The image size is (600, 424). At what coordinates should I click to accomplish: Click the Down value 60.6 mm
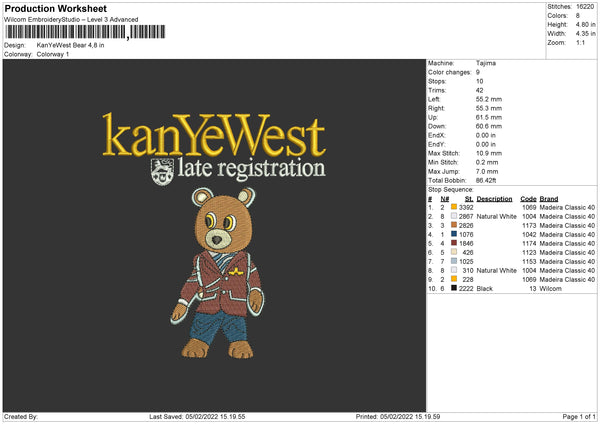coord(489,126)
